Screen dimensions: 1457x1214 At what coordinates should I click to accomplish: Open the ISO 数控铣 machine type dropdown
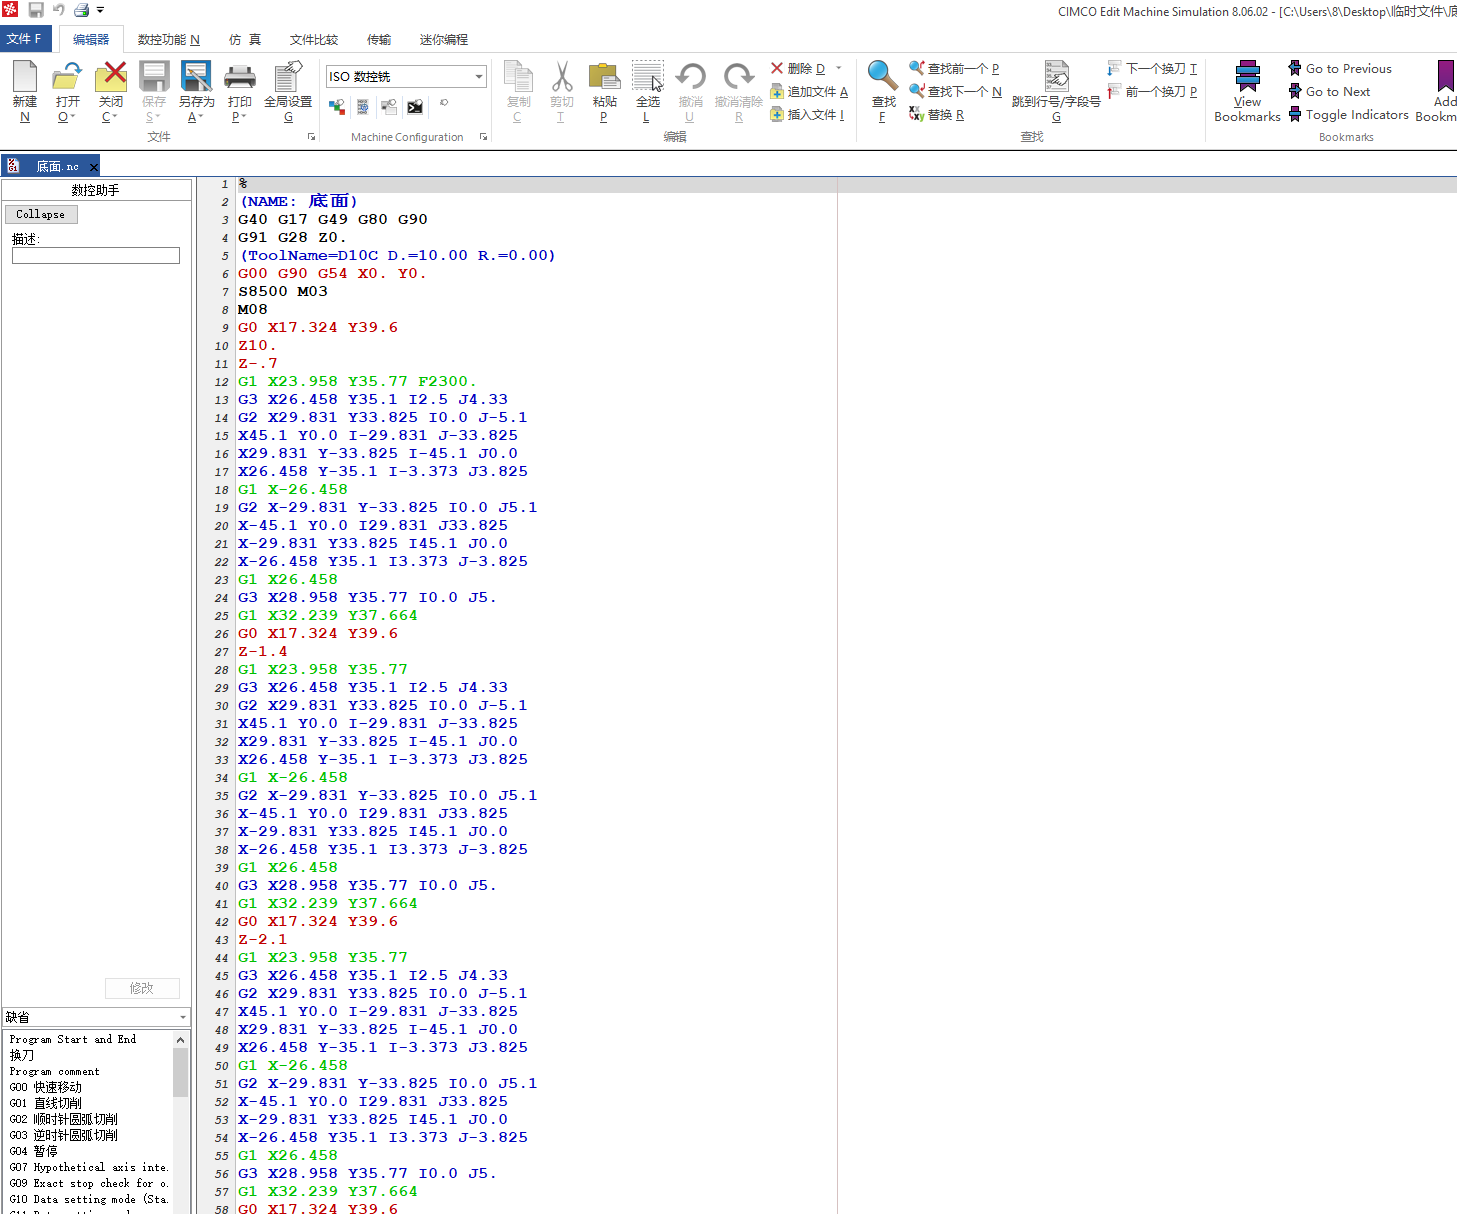click(x=479, y=76)
